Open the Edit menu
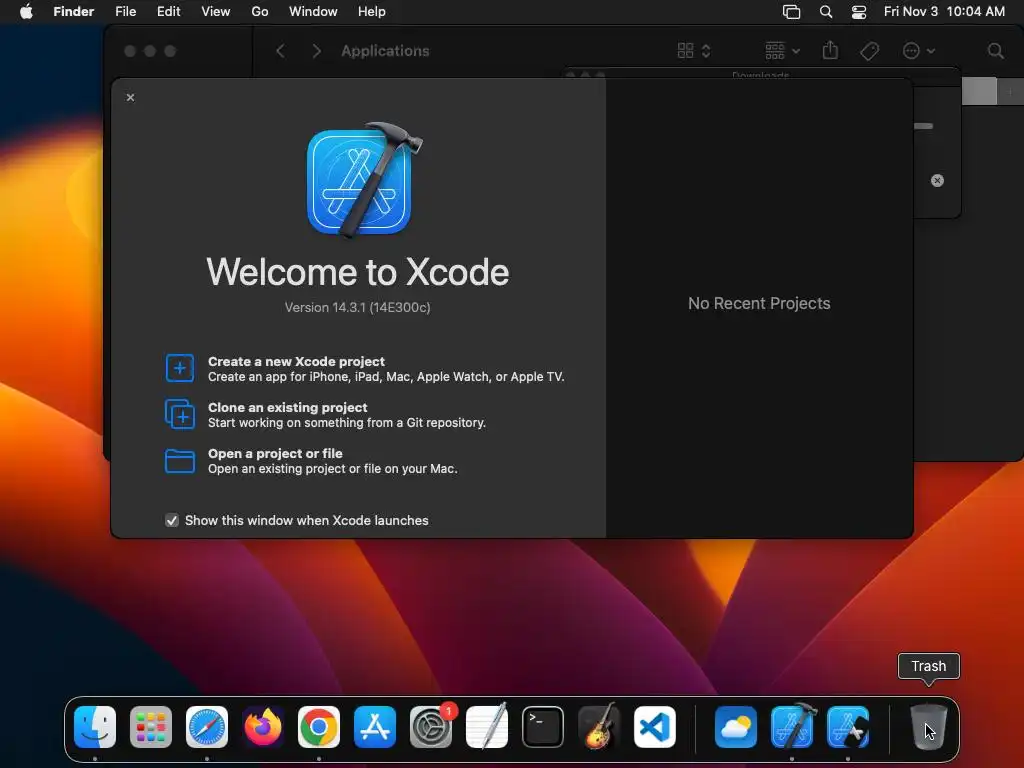1024x768 pixels. coord(168,12)
